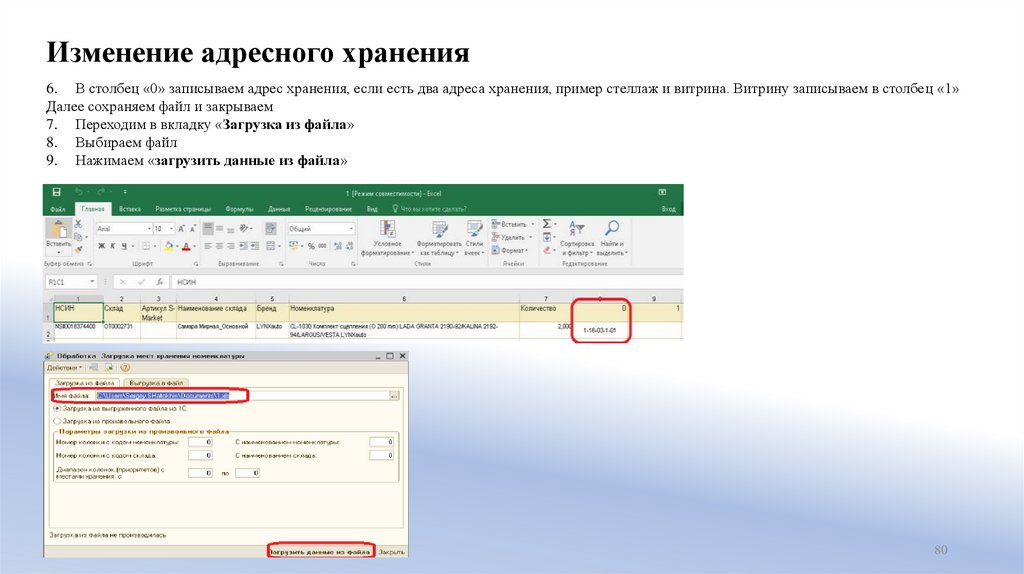Click the font color 'A' swatch
The image size is (1024, 574).
pos(186,246)
